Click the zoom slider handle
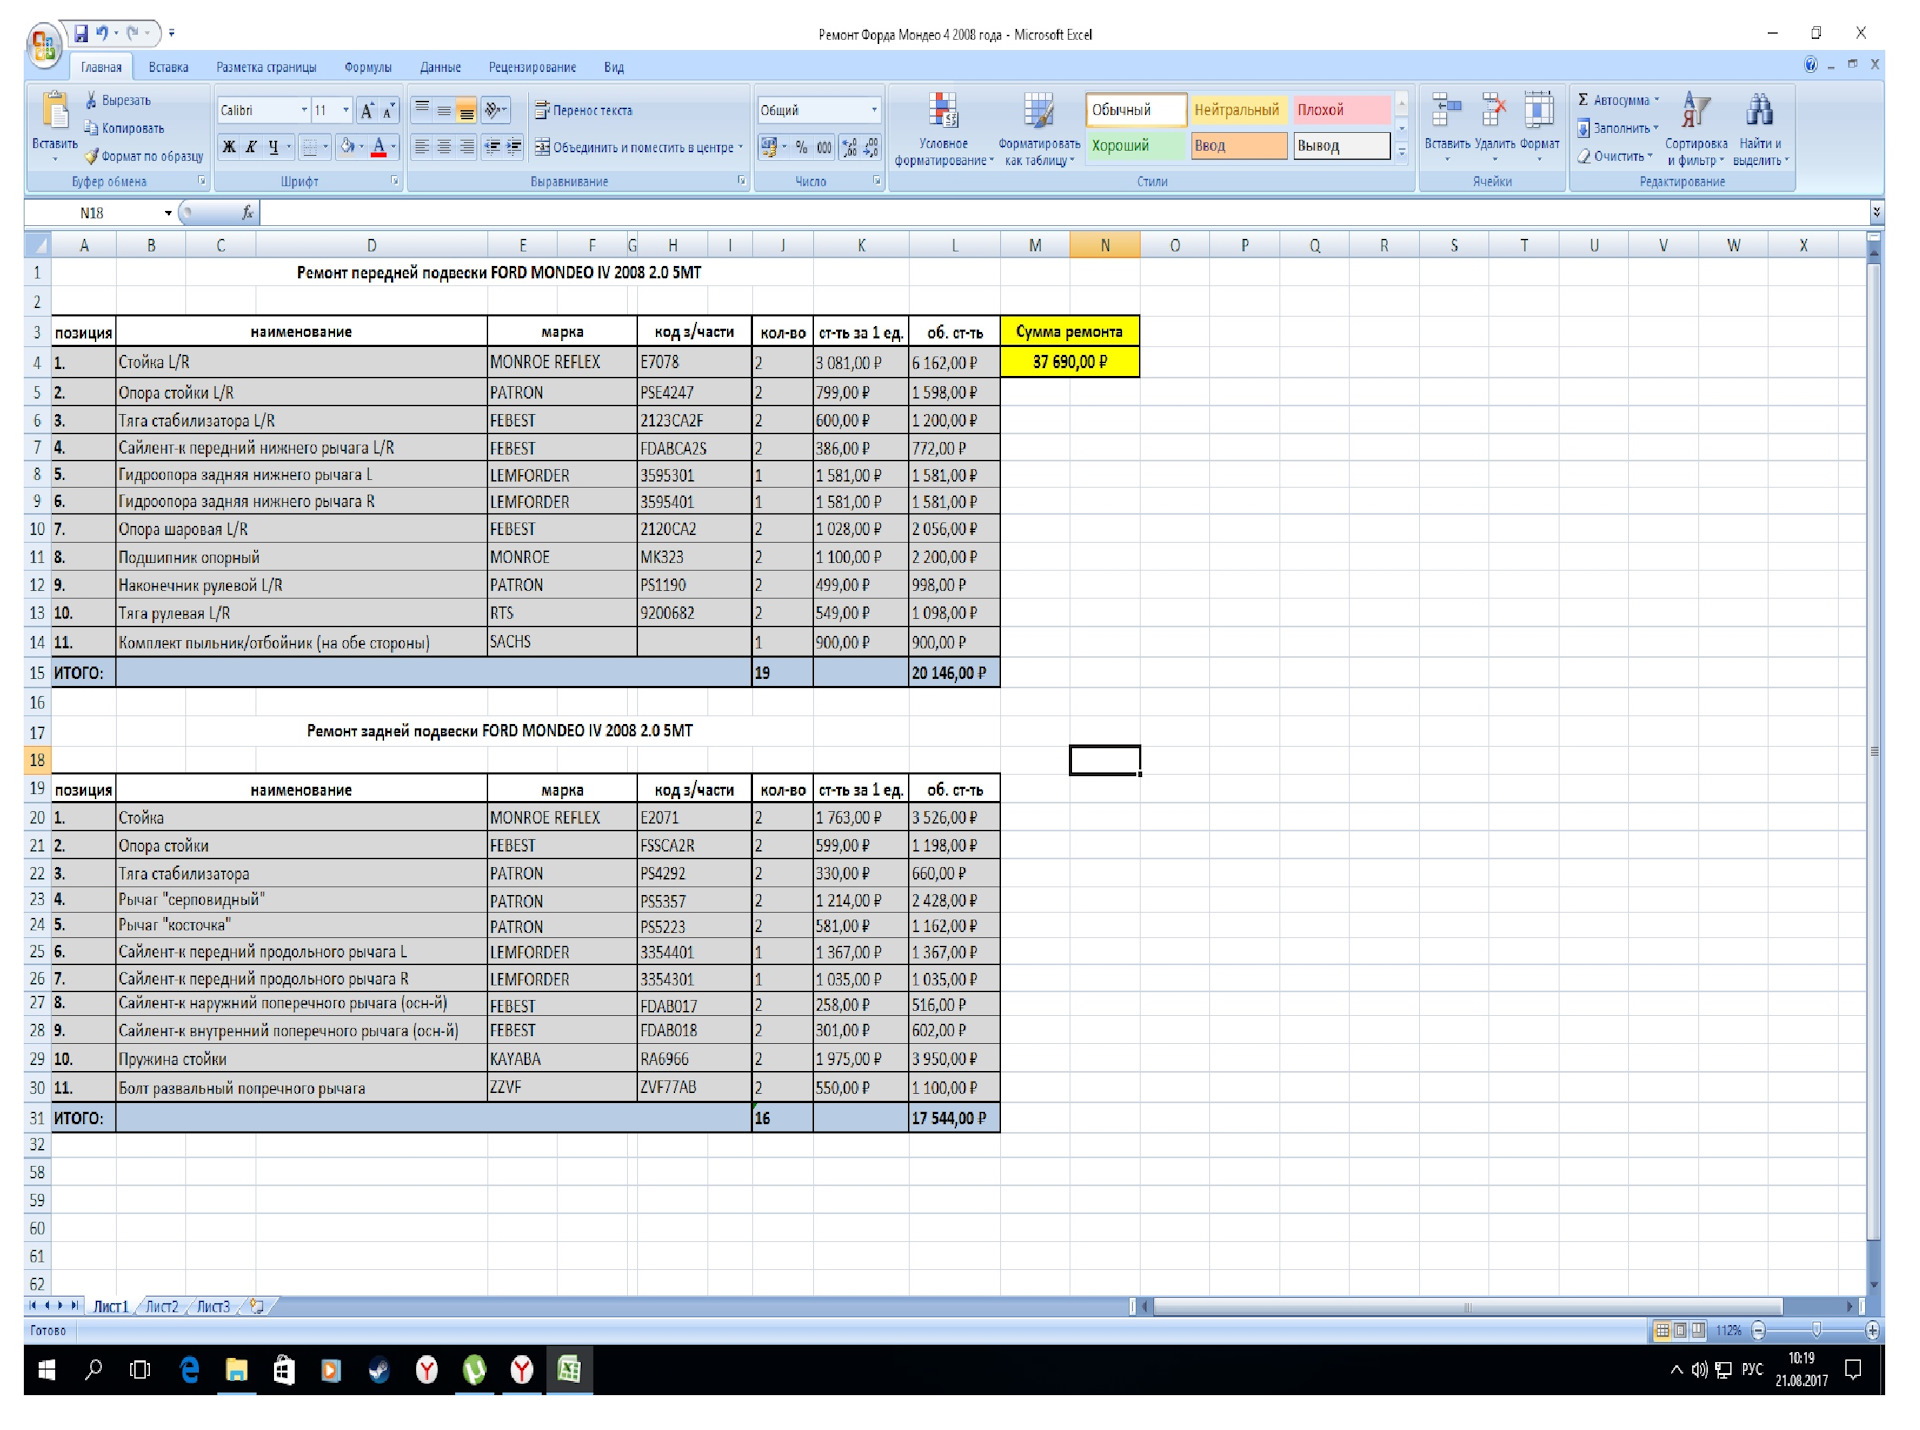 (1816, 1330)
